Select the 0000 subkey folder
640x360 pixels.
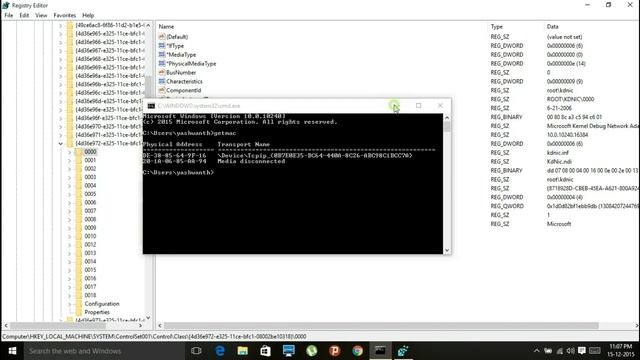pos(90,151)
